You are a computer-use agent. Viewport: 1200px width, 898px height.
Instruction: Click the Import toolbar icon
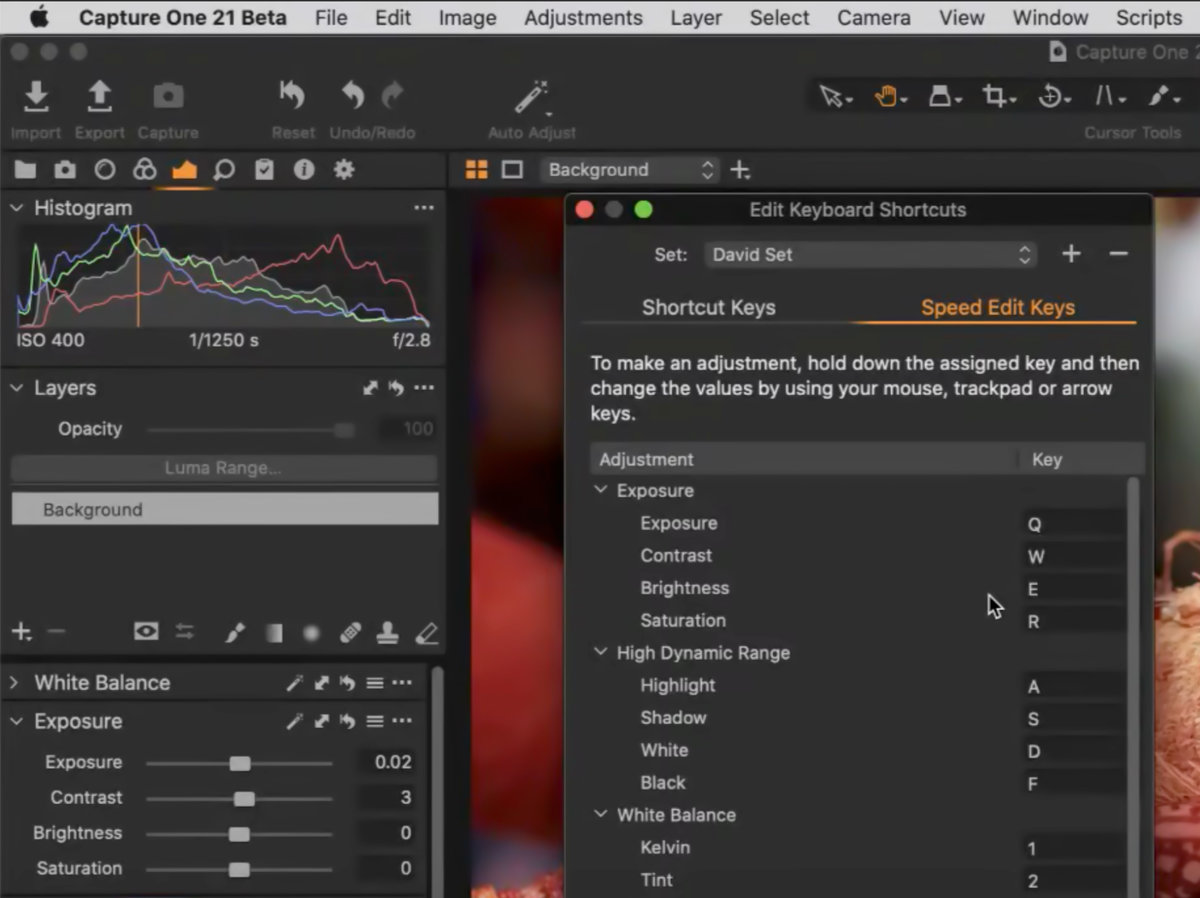point(36,96)
